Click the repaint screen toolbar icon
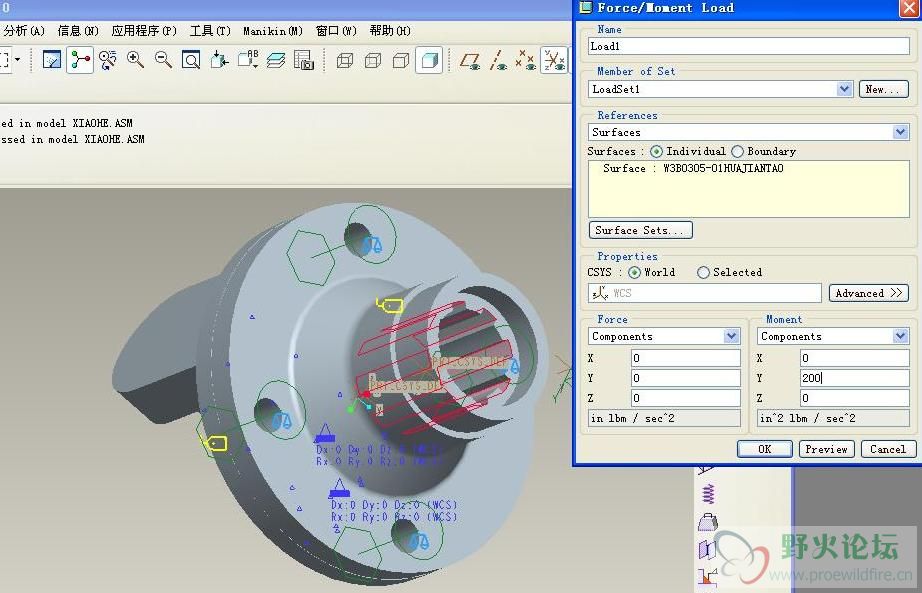The image size is (922, 593). tap(52, 59)
